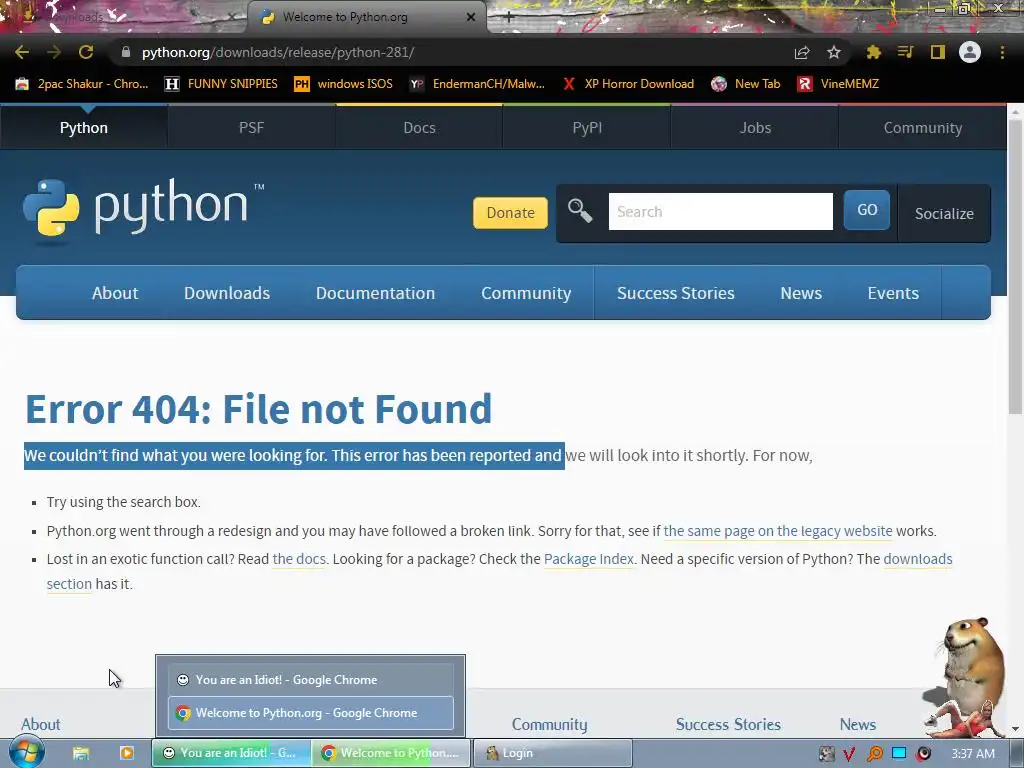1024x768 pixels.
Task: Open the 2pac Shakur bookmark
Action: pyautogui.click(x=82, y=84)
